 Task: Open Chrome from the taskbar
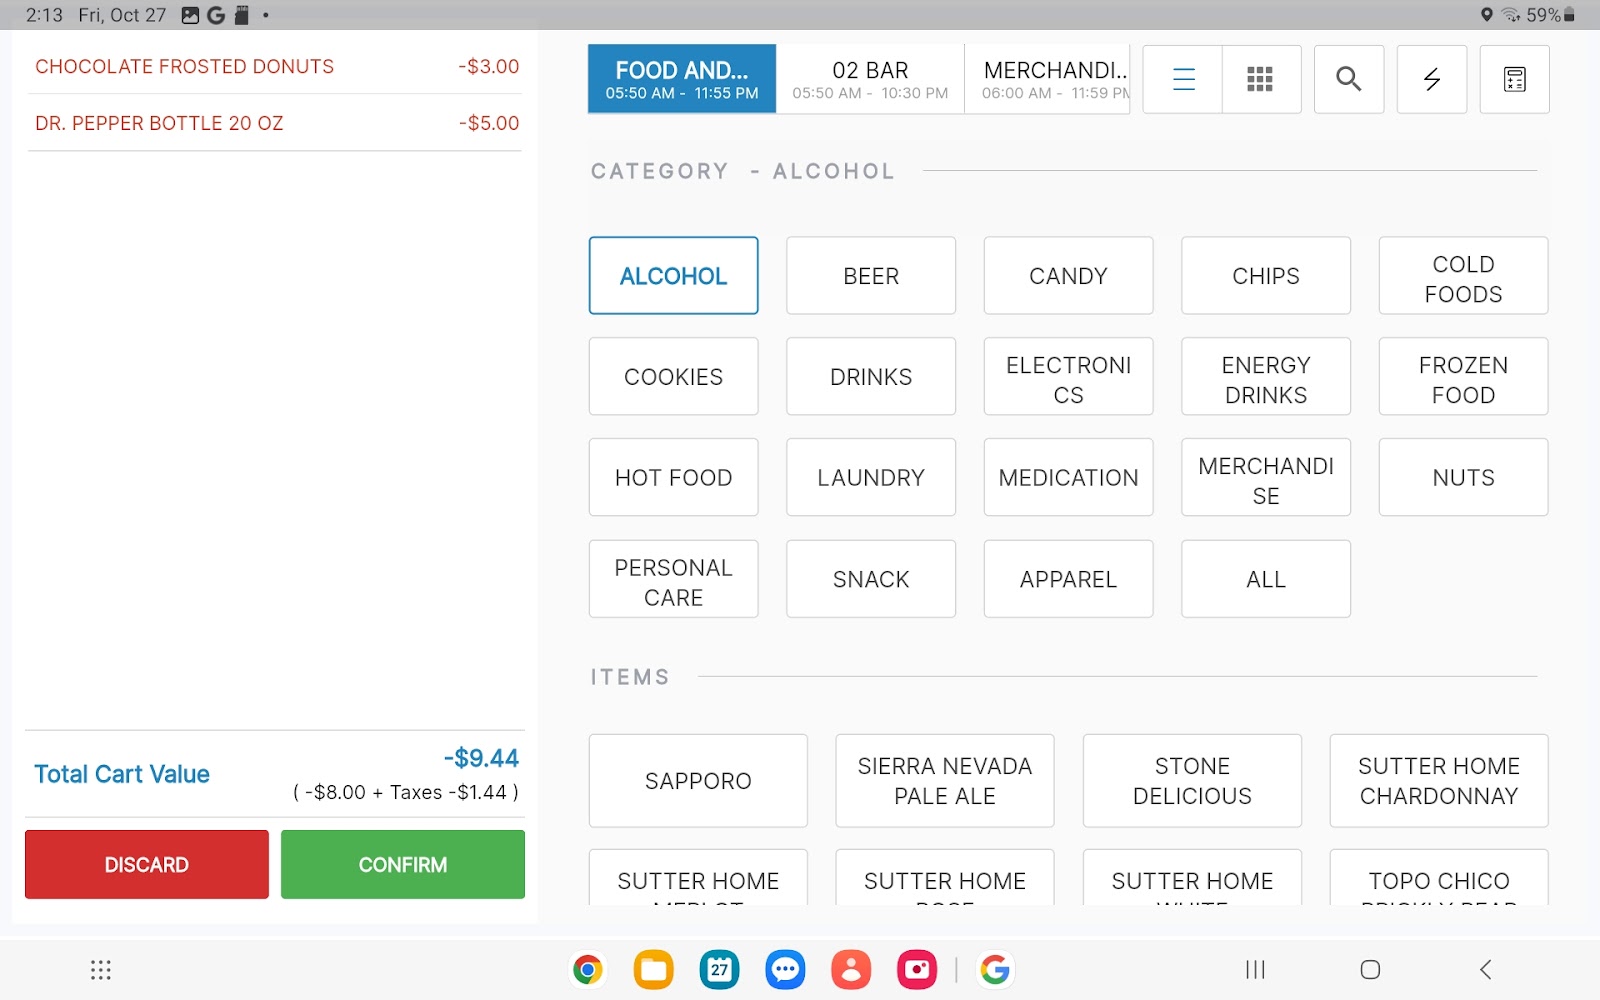(588, 969)
